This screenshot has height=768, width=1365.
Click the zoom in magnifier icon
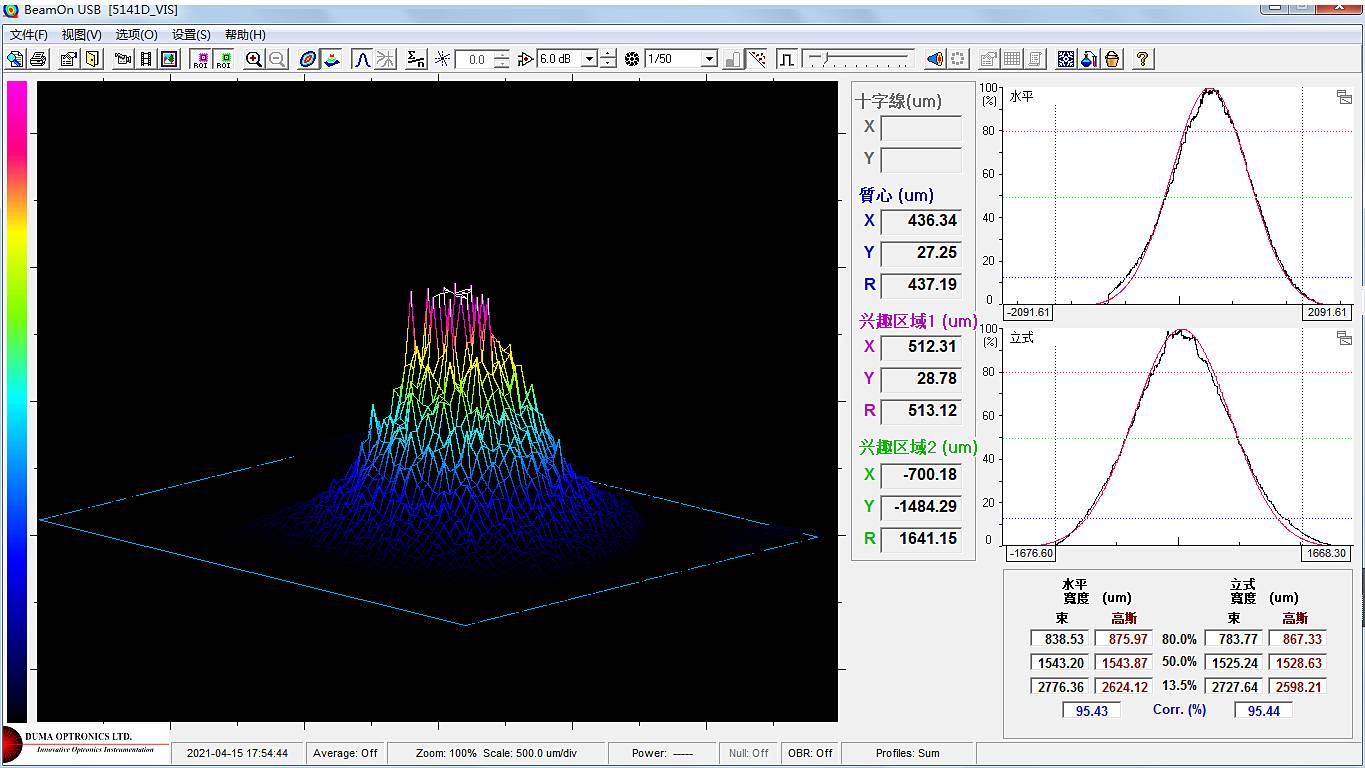click(x=254, y=59)
